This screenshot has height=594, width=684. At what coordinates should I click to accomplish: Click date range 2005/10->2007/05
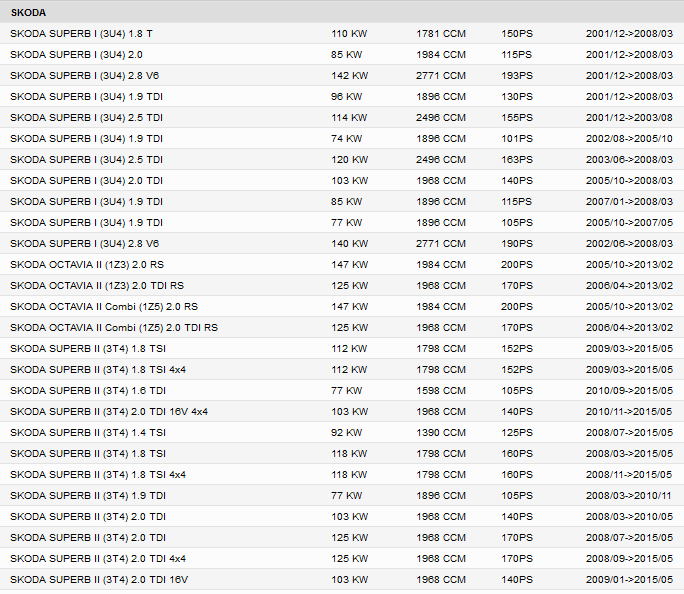629,222
